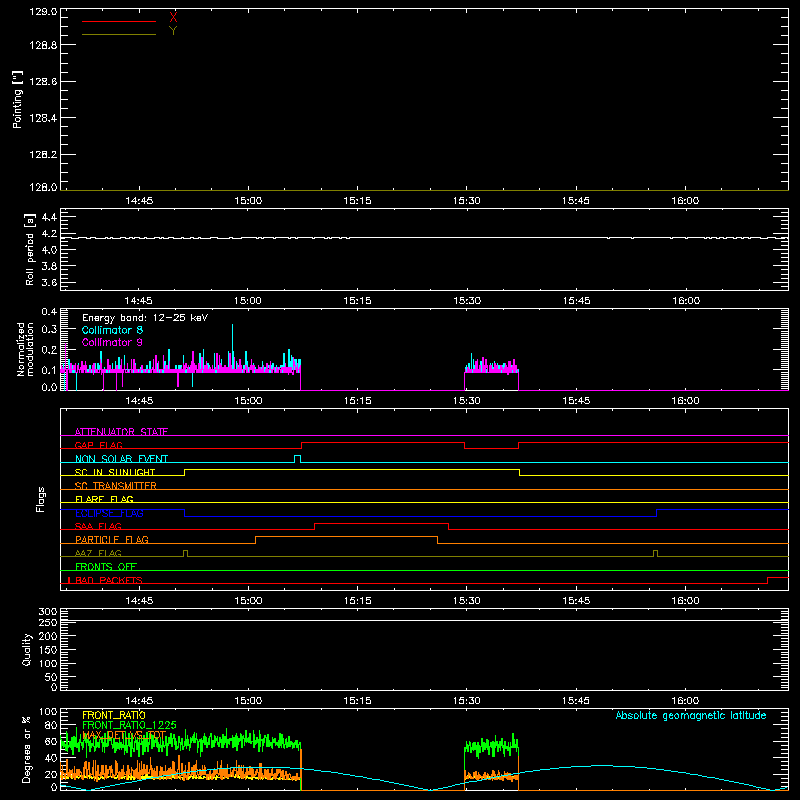Click the Pointing axis title
The height and width of the screenshot is (800, 800).
(18, 100)
